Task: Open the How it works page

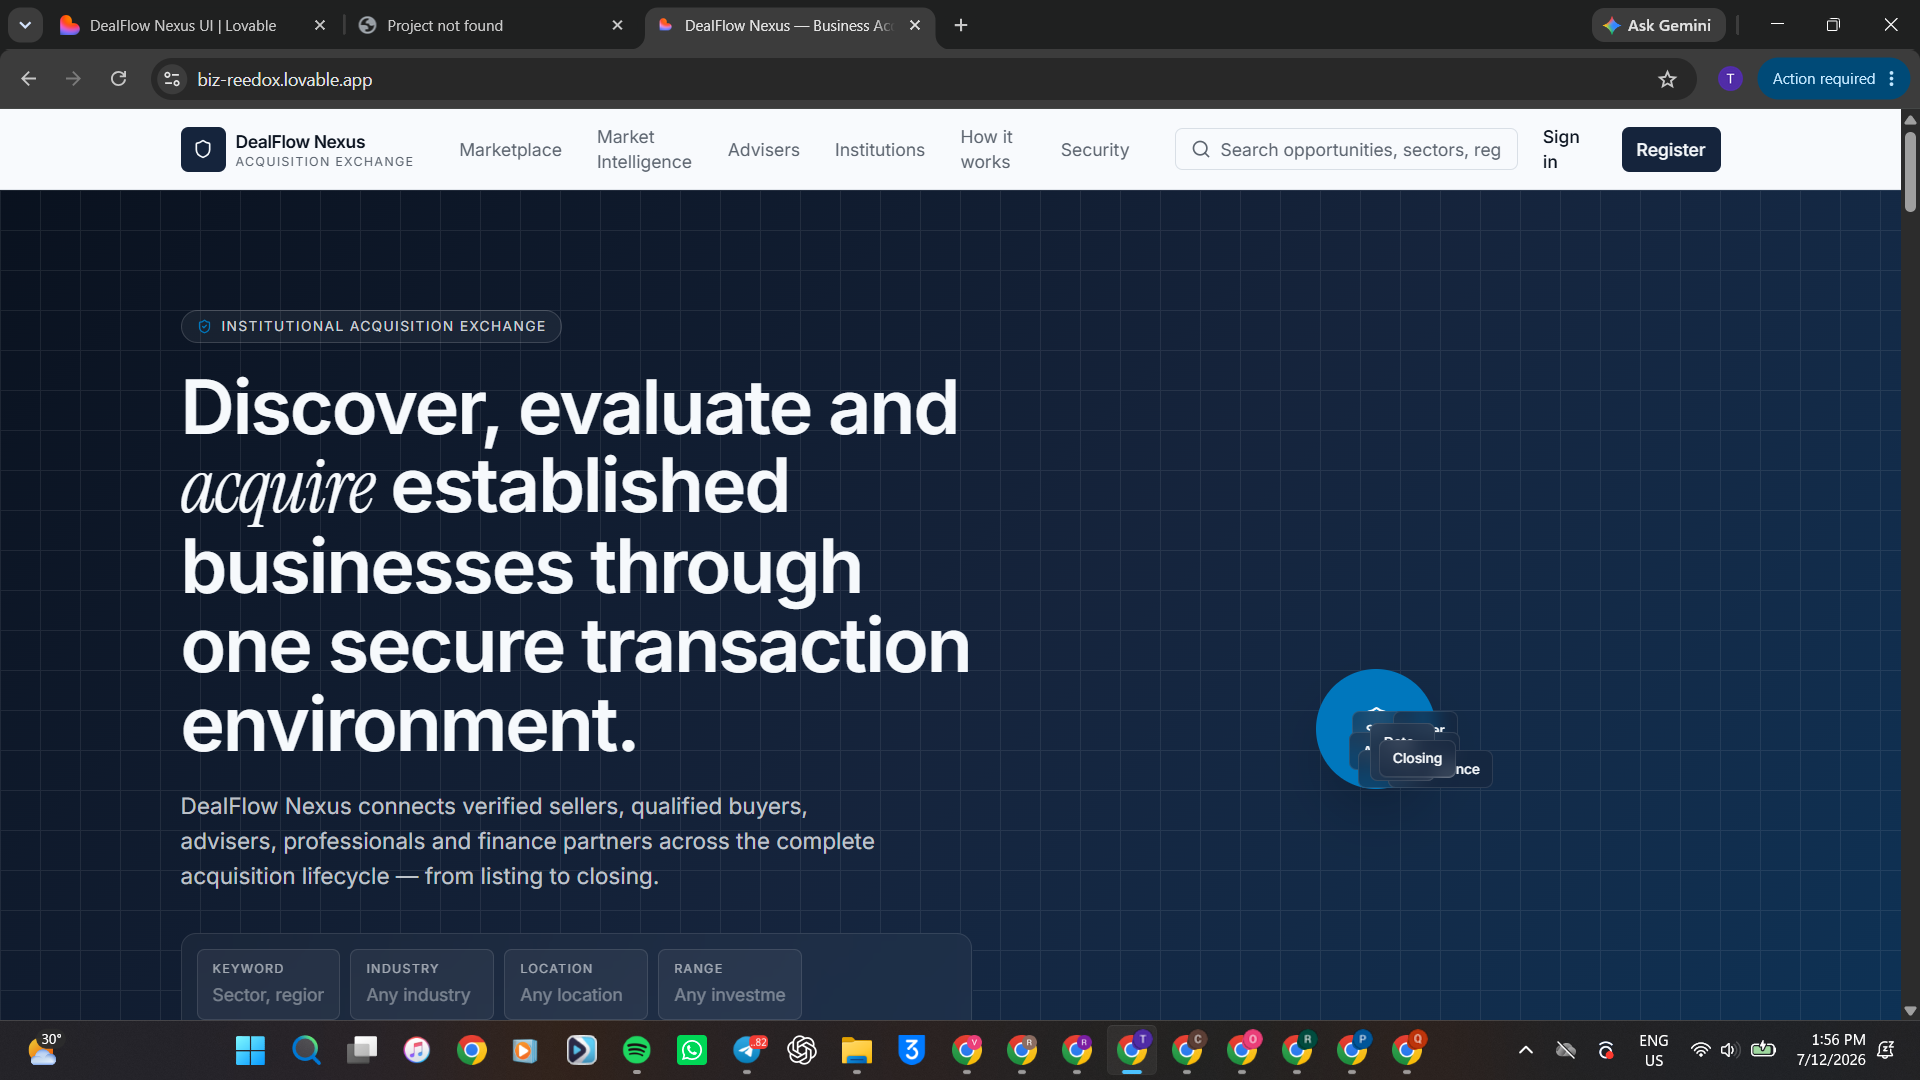Action: (987, 150)
